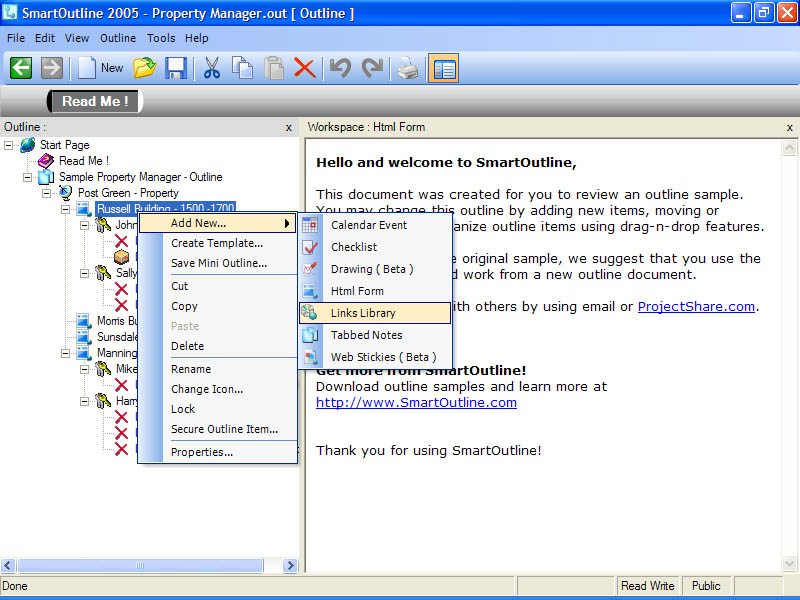Choose Save Mini Outline... from context menu
This screenshot has width=800, height=600.
[x=217, y=263]
